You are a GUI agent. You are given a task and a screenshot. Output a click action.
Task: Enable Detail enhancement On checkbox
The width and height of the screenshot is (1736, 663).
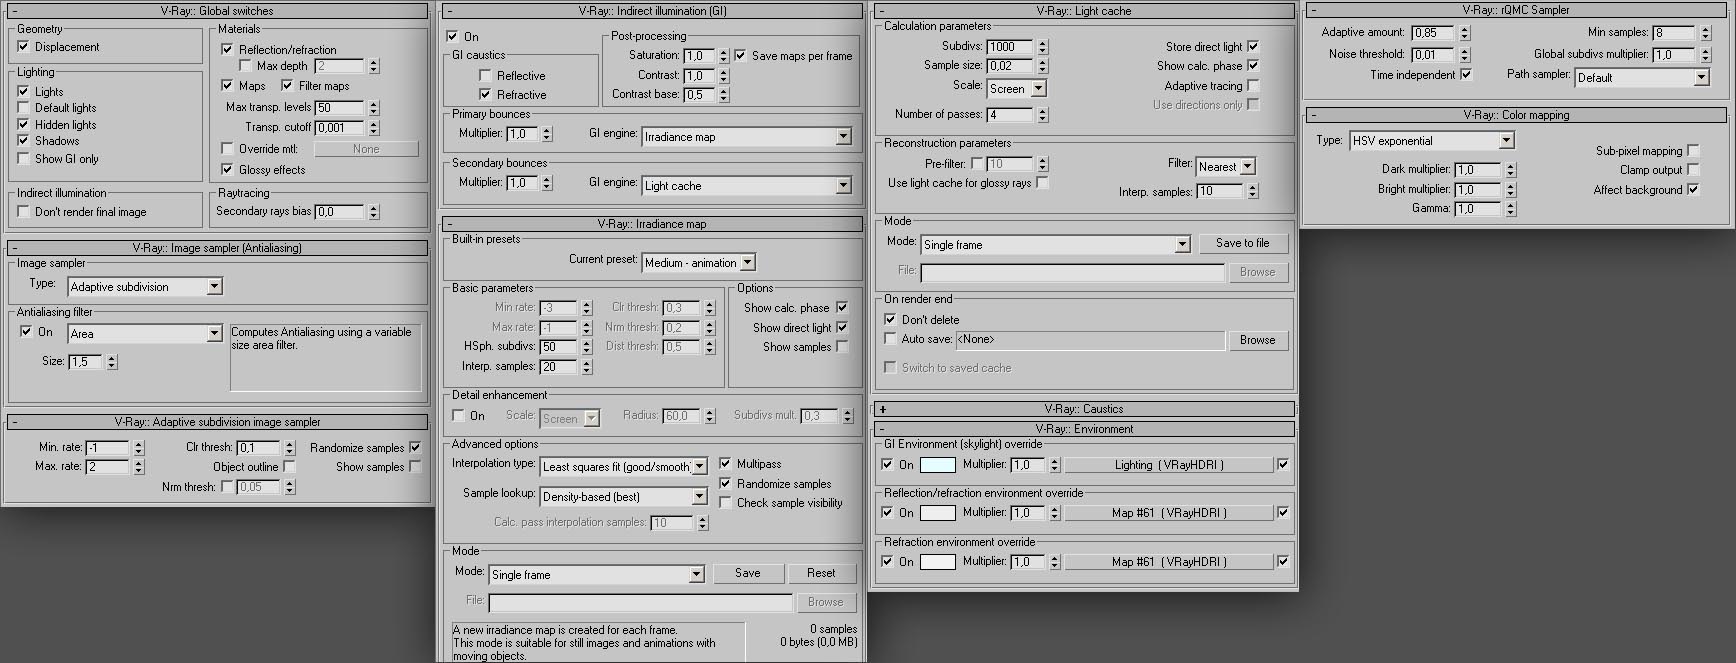(x=459, y=416)
